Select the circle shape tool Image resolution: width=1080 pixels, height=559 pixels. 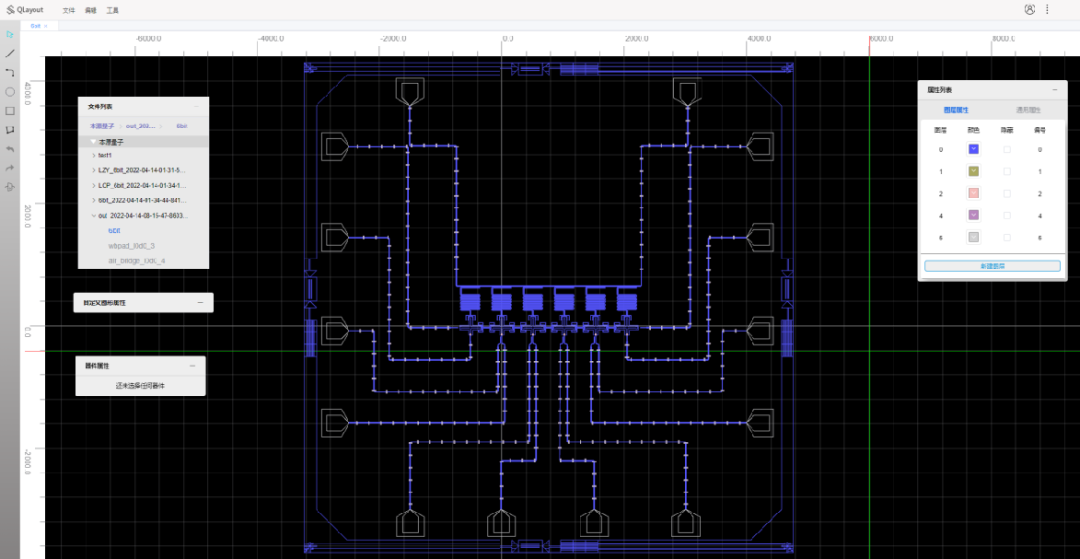pos(10,91)
